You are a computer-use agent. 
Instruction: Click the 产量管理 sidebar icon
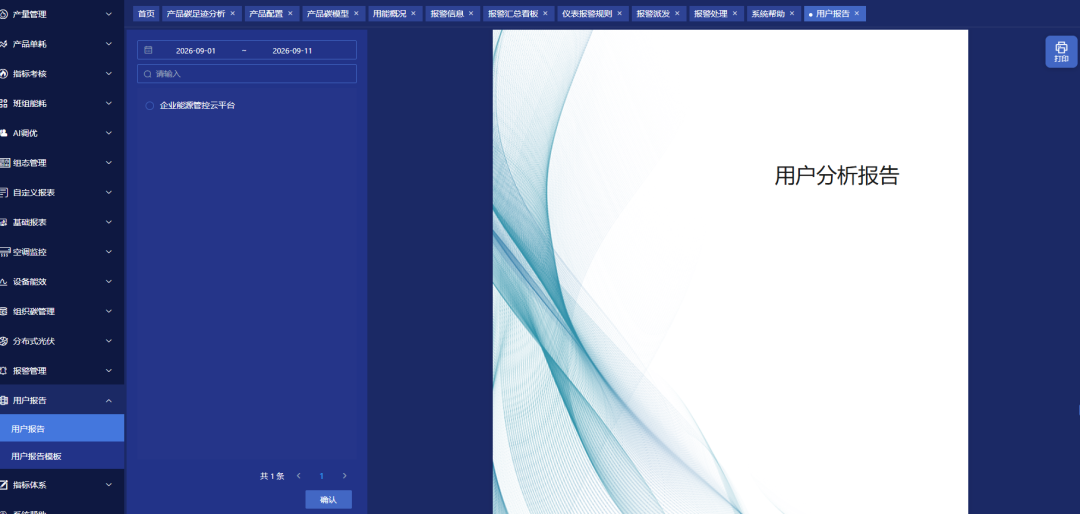pyautogui.click(x=3, y=14)
